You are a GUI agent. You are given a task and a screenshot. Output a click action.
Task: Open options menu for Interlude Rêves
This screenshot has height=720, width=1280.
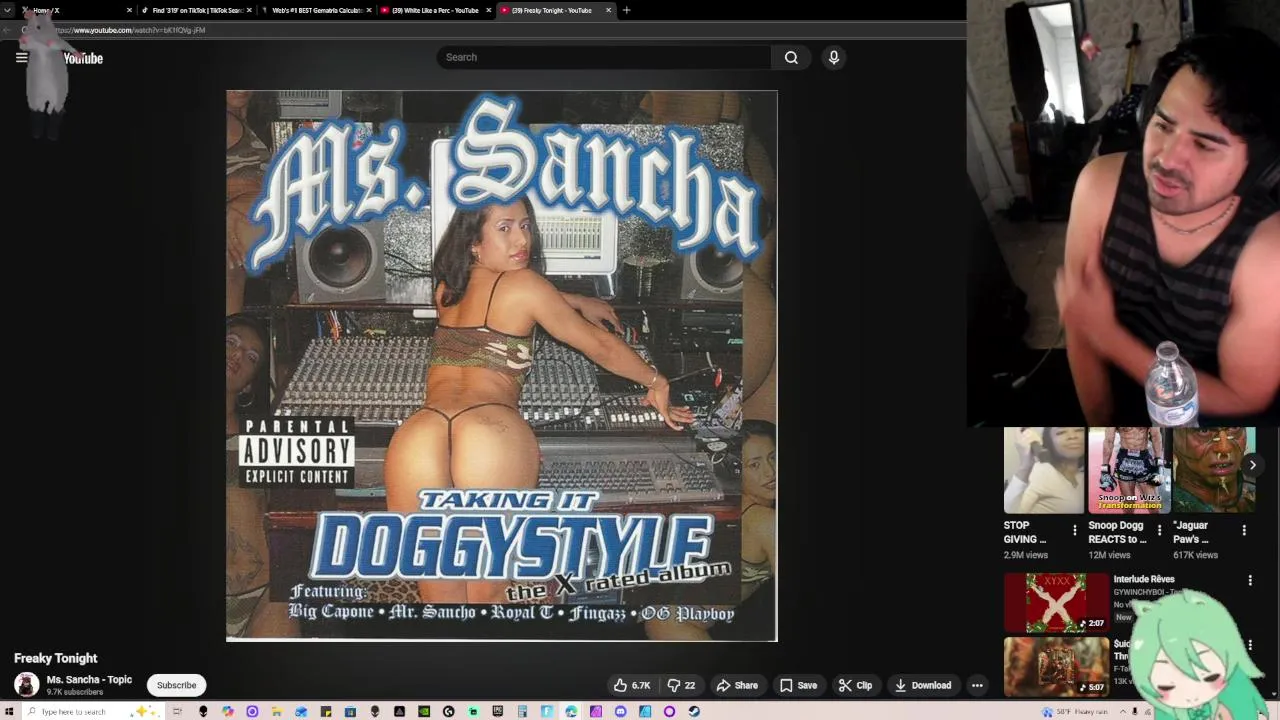click(1250, 580)
